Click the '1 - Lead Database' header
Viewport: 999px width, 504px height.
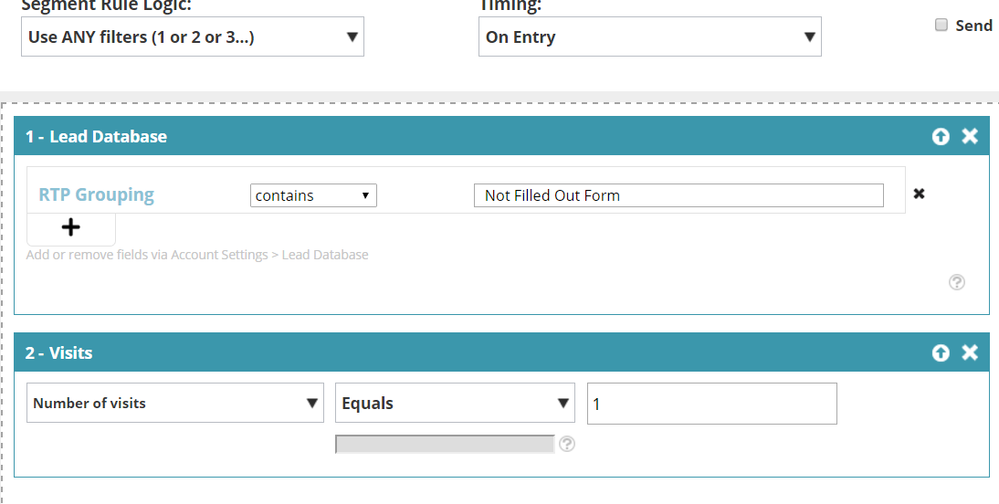click(x=96, y=136)
